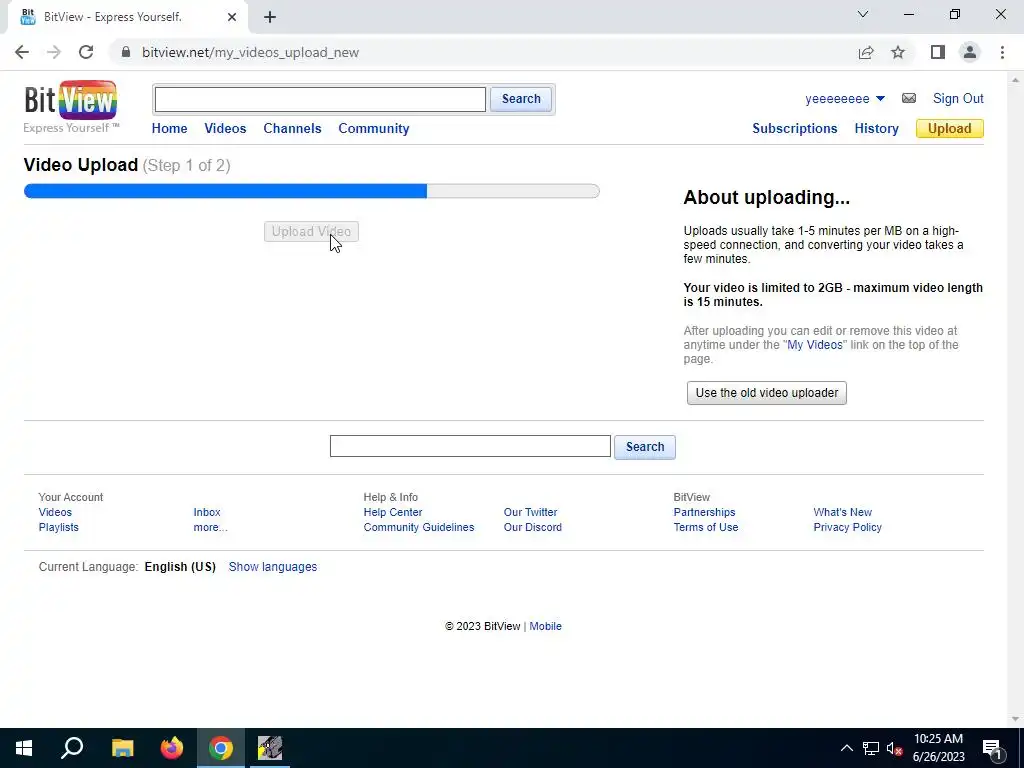Open Mobile site link

(x=545, y=626)
